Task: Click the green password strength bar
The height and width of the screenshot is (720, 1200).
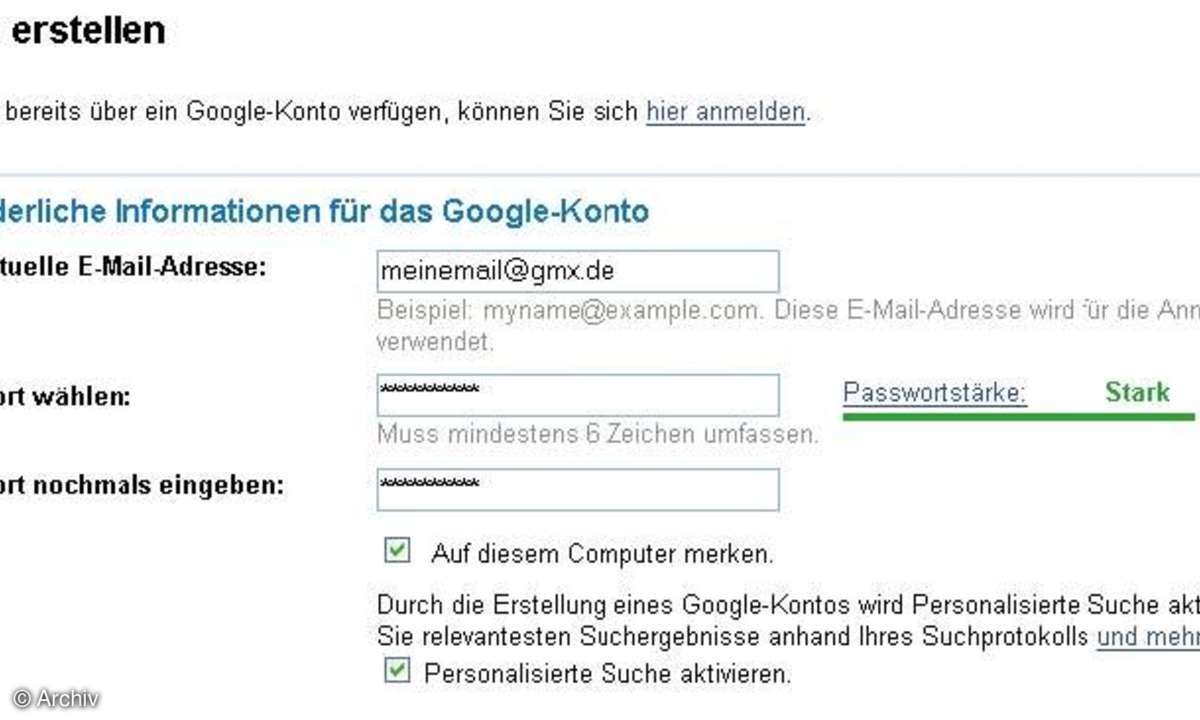Action: coord(1018,415)
